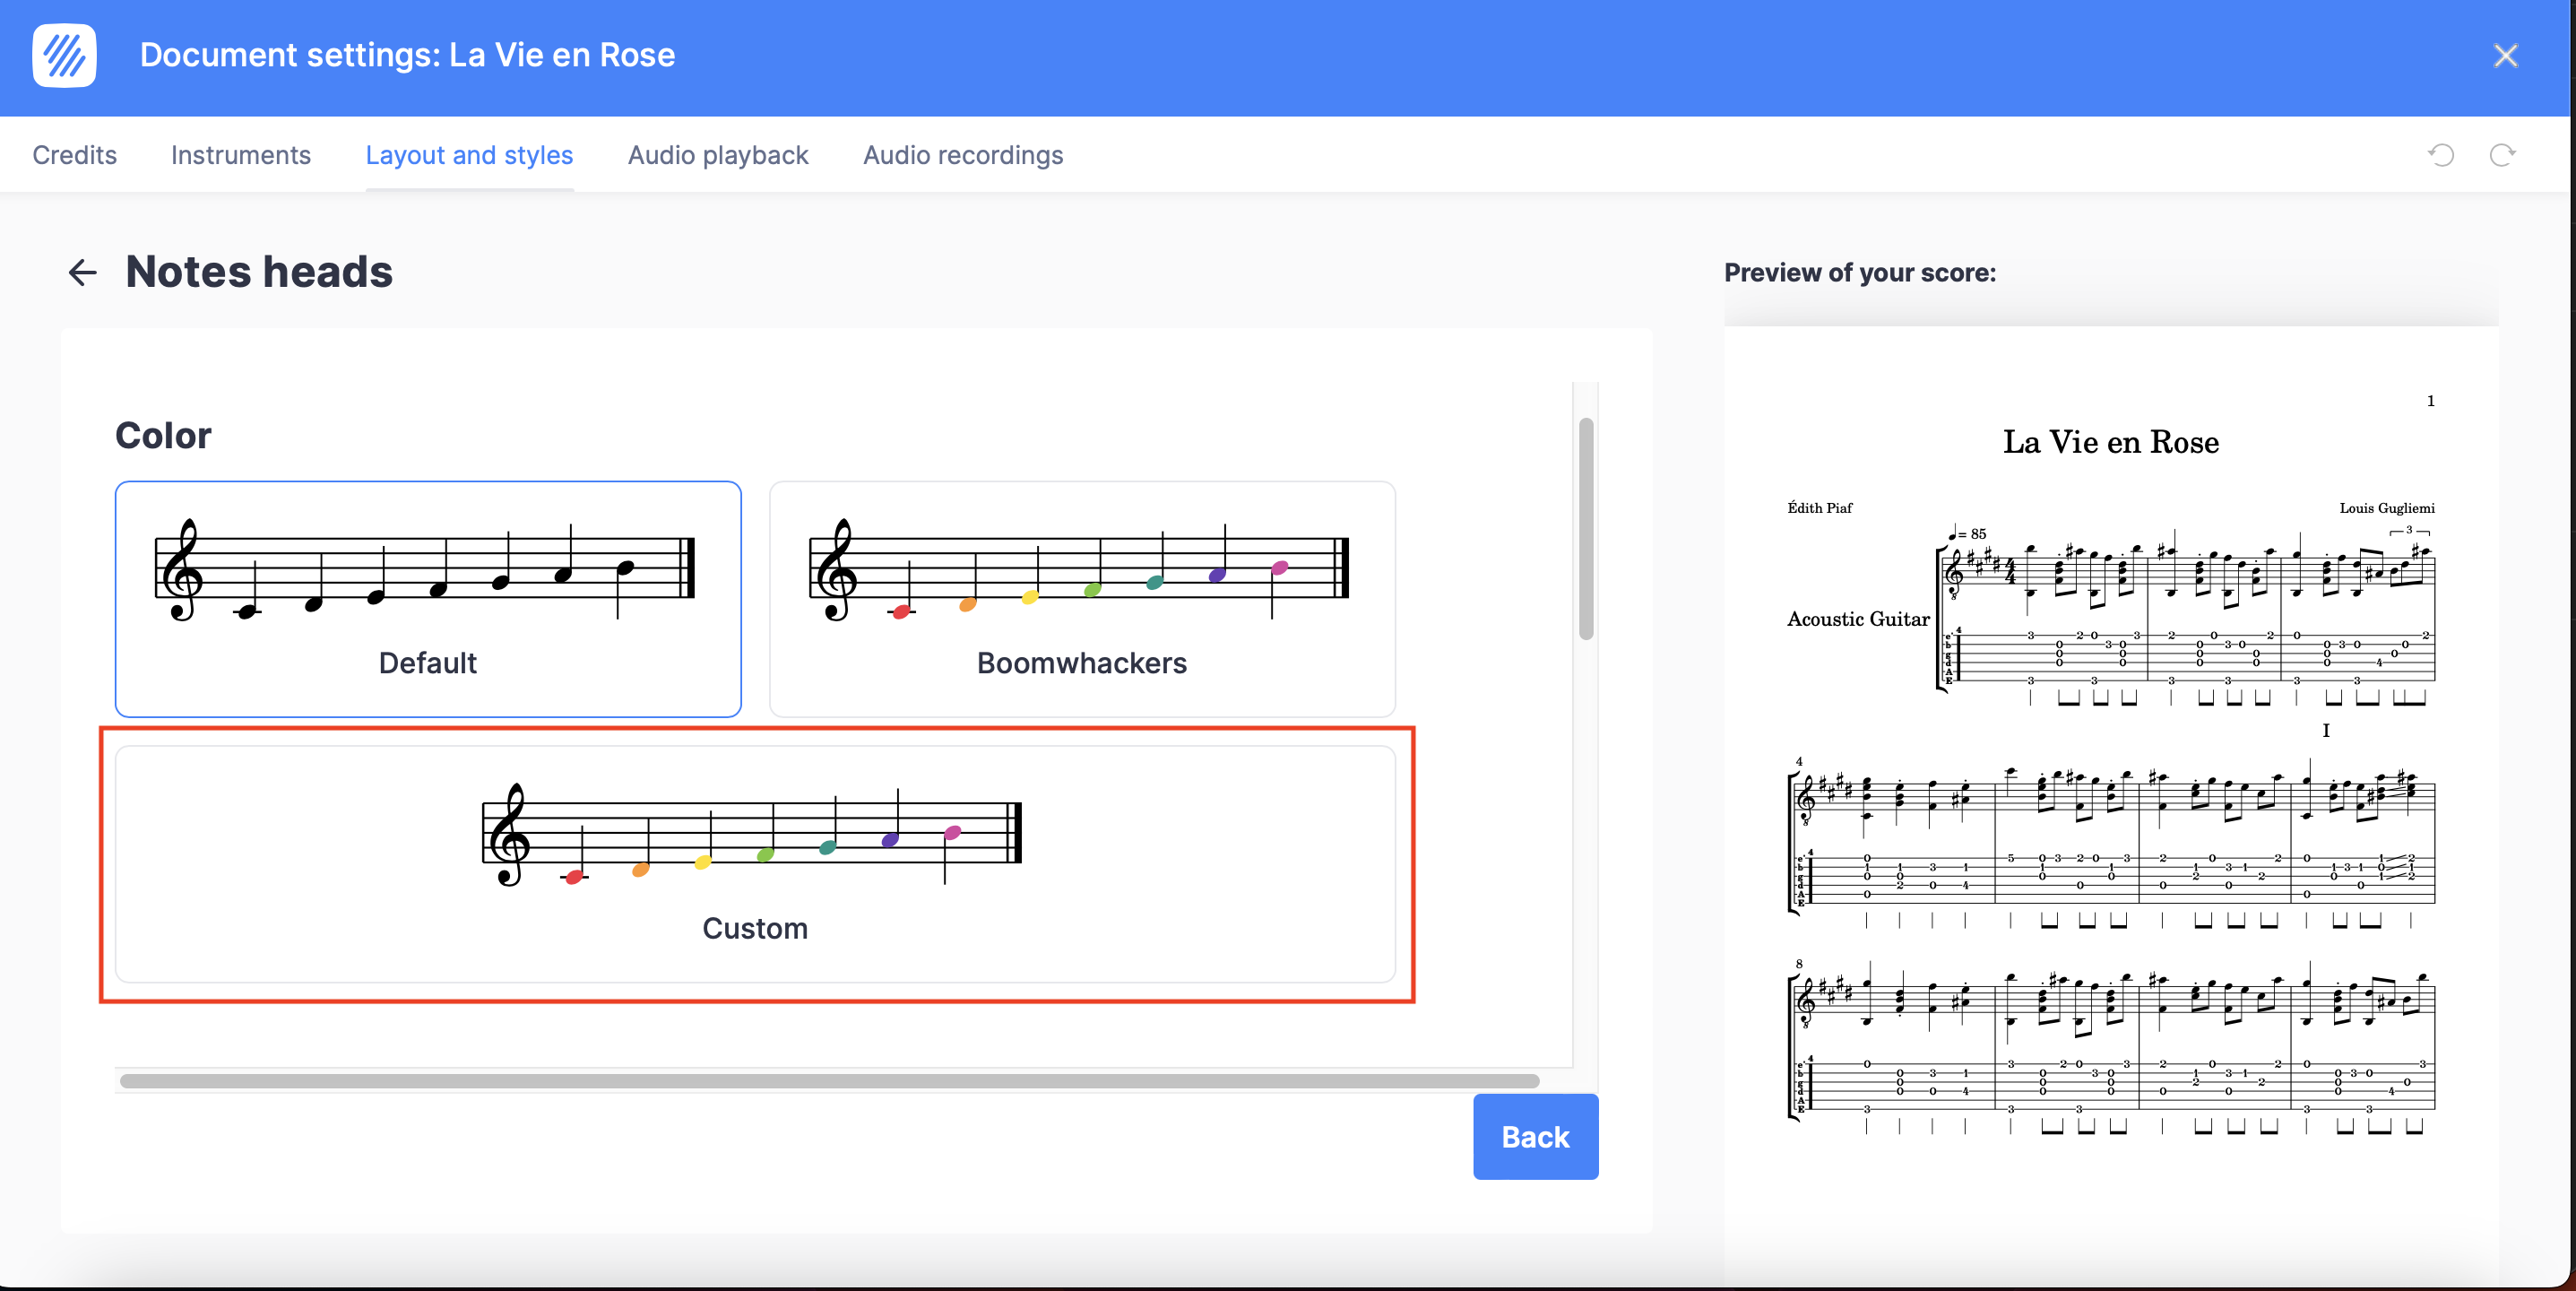Open the Credits tab
The height and width of the screenshot is (1291, 2576).
[74, 155]
